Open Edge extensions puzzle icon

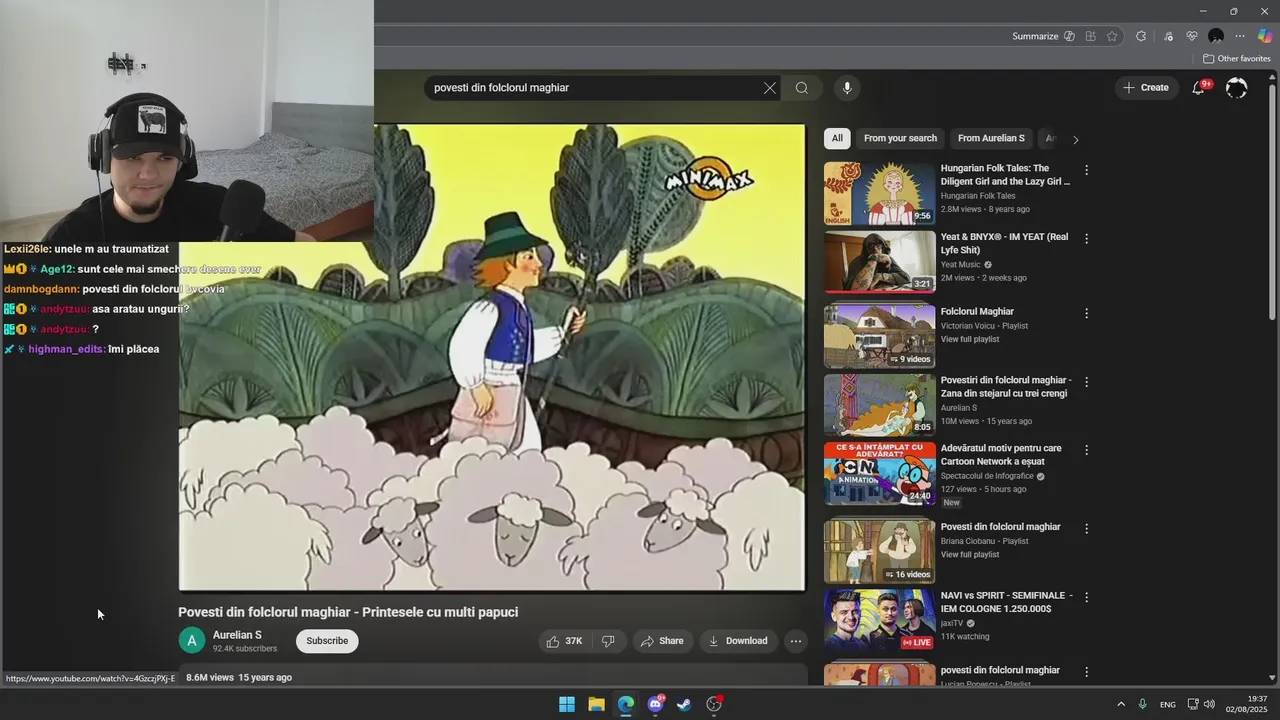point(1141,36)
